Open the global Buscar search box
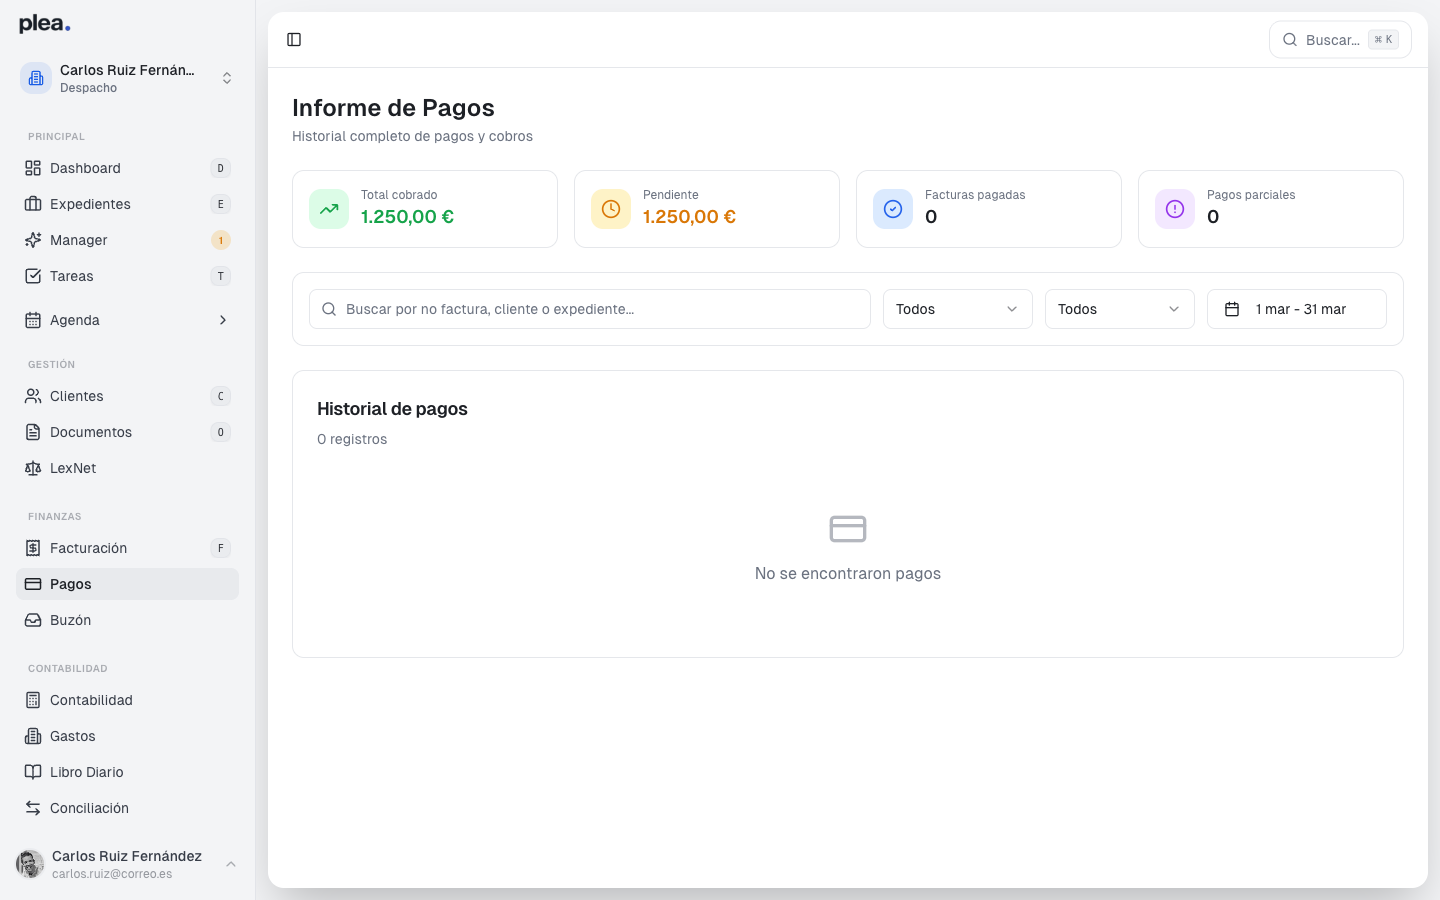This screenshot has height=900, width=1440. [x=1340, y=40]
